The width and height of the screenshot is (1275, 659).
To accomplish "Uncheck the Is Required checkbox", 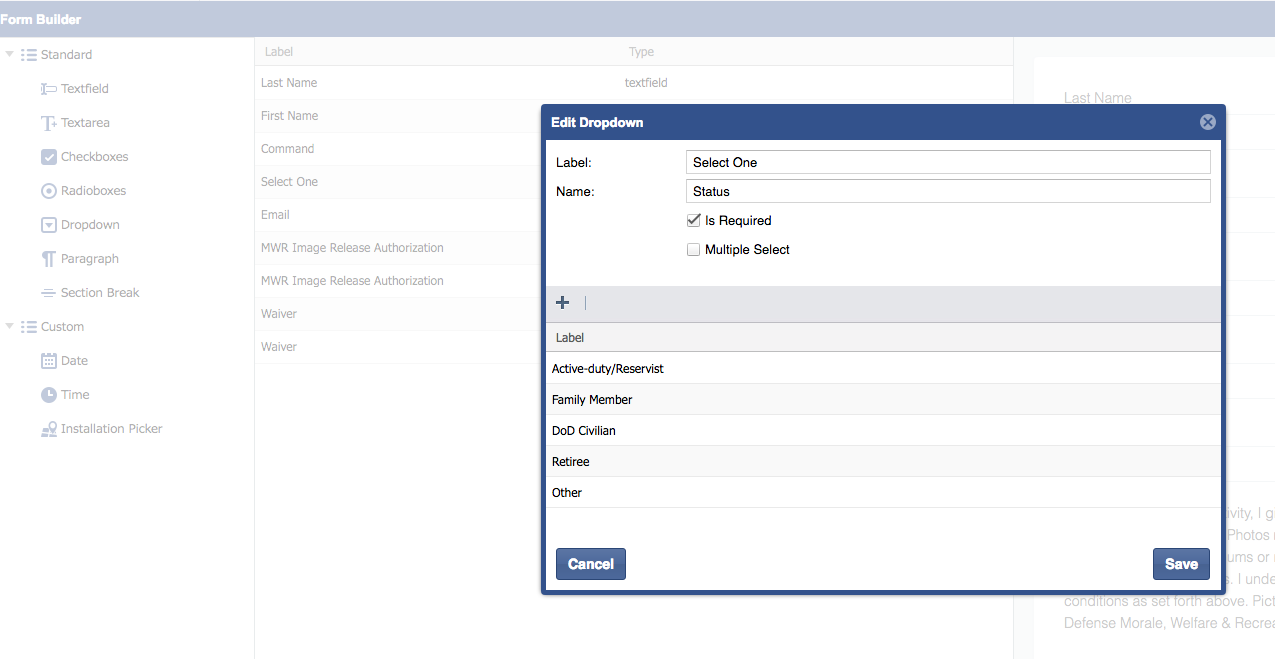I will pos(693,221).
